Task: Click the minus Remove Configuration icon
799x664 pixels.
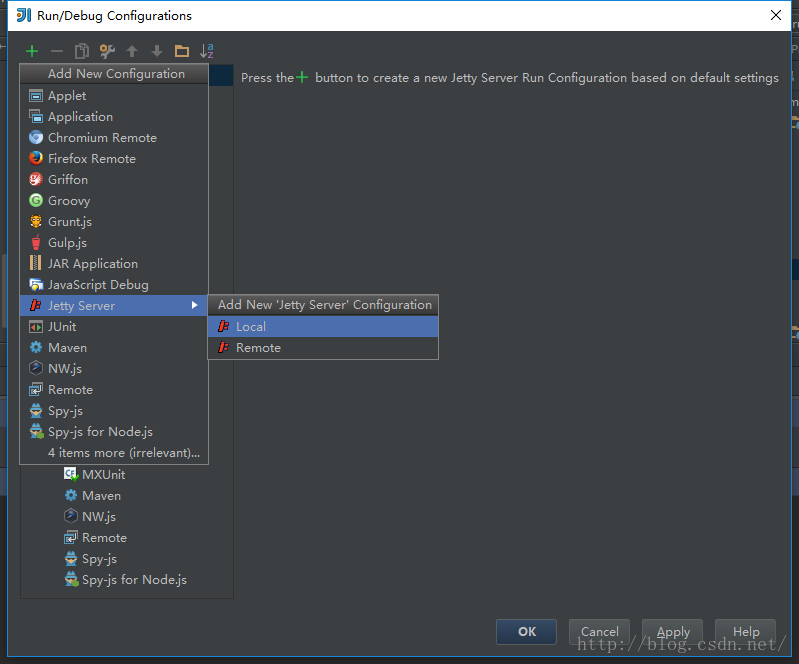Action: [57, 51]
